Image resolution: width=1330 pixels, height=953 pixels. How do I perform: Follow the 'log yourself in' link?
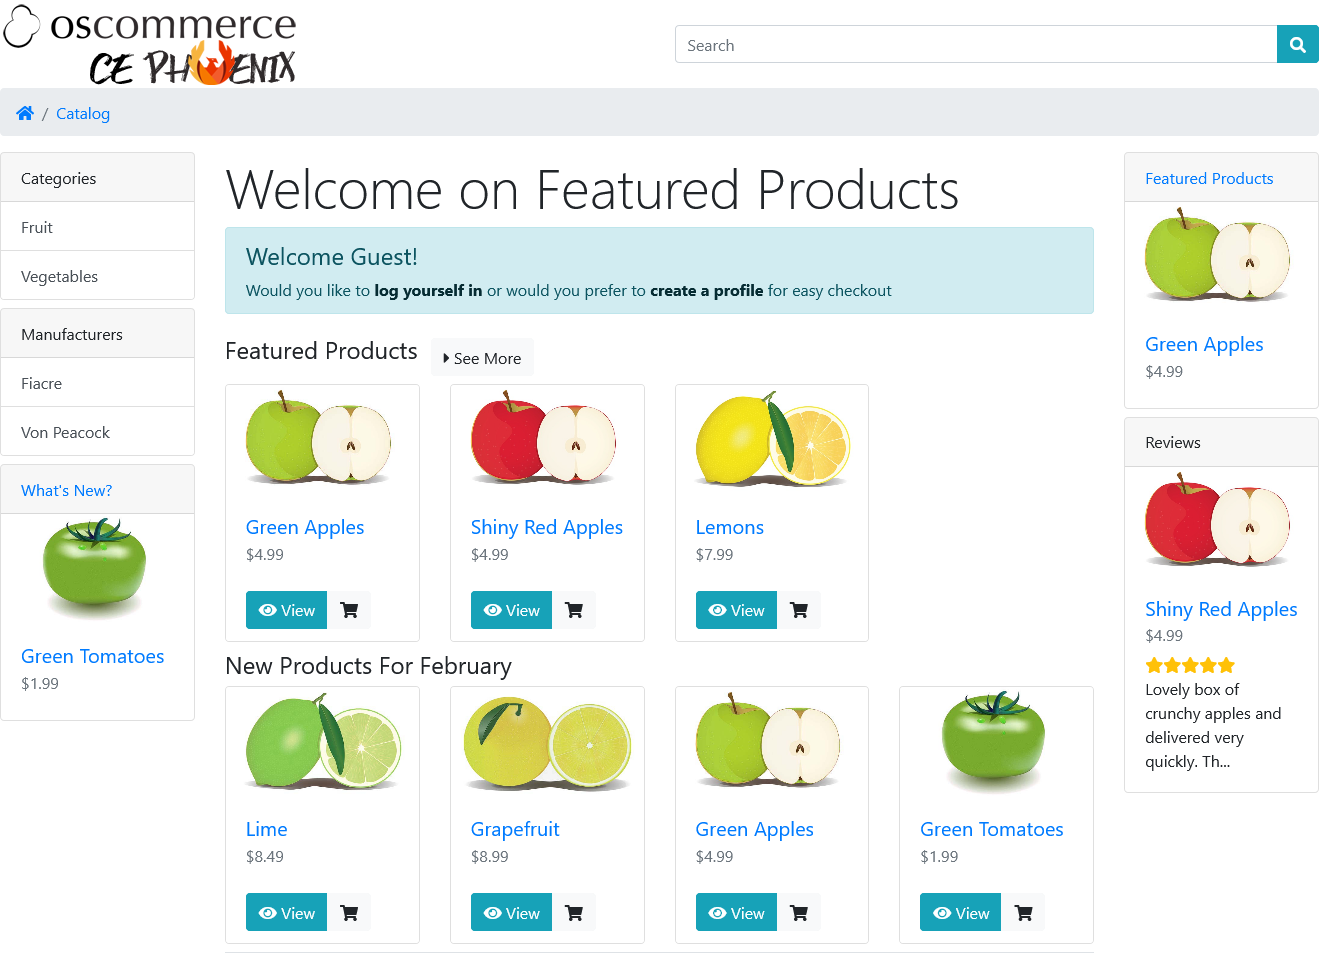pyautogui.click(x=428, y=291)
